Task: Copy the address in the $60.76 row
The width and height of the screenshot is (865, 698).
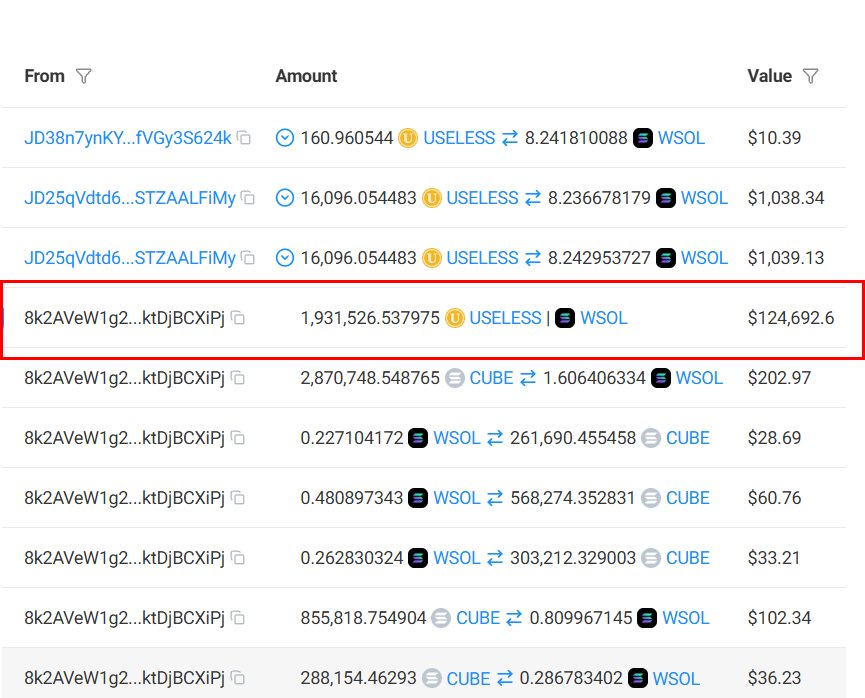Action: 238,498
